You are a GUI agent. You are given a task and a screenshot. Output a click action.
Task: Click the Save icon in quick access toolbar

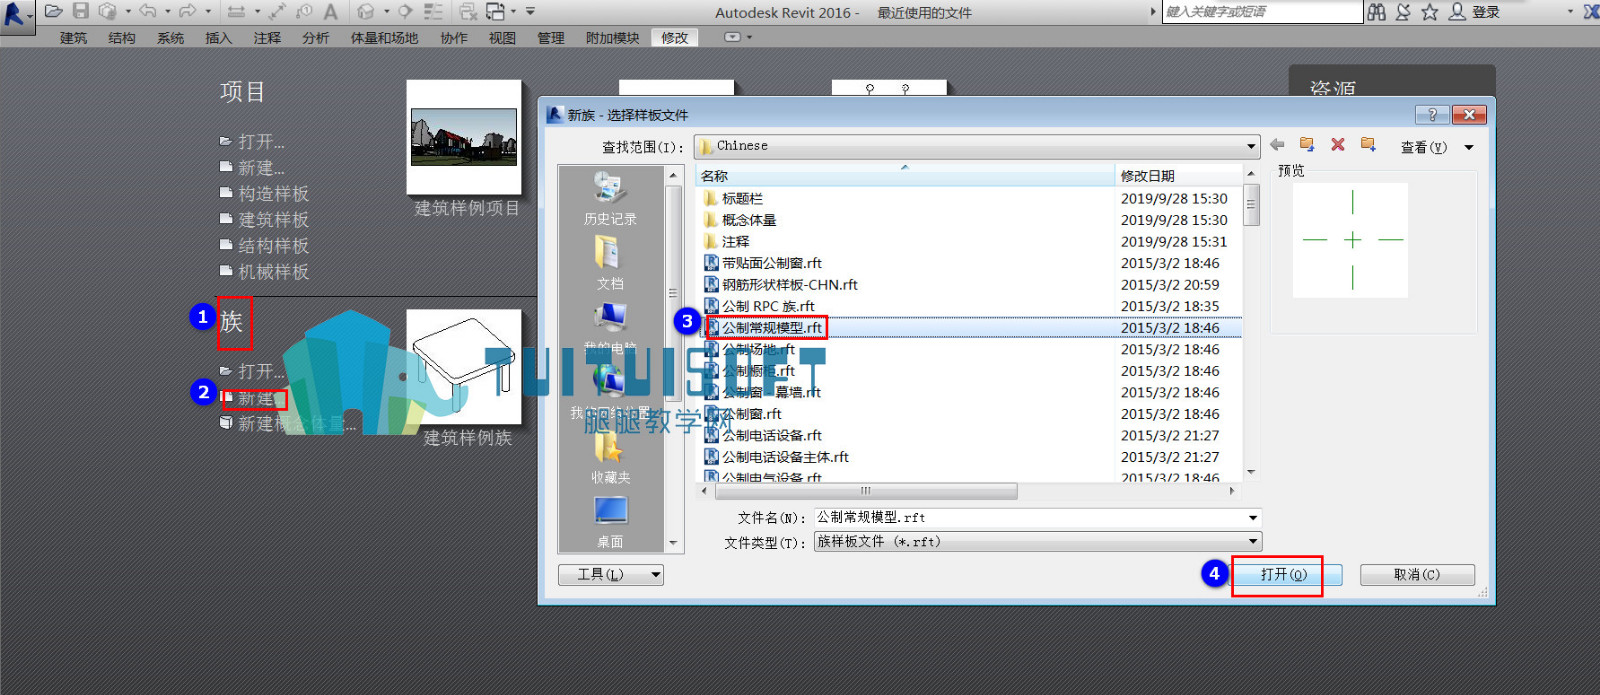[81, 11]
